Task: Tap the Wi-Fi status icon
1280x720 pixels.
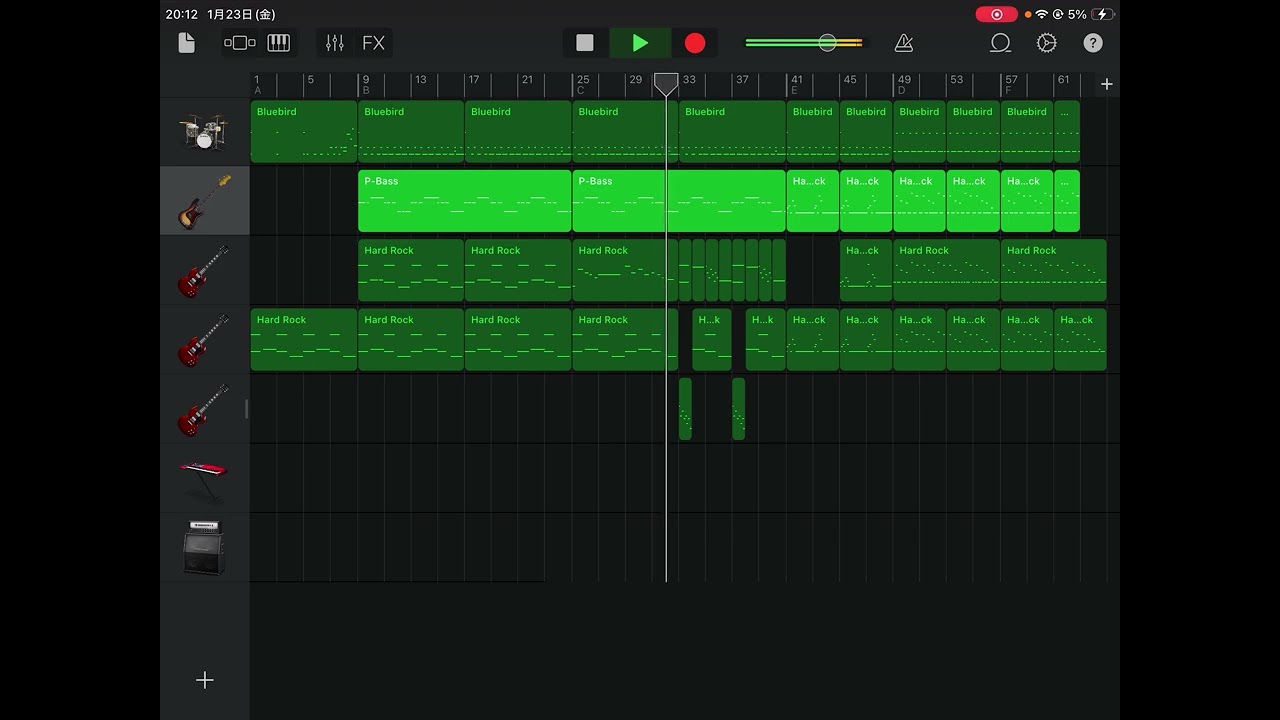Action: (1041, 14)
